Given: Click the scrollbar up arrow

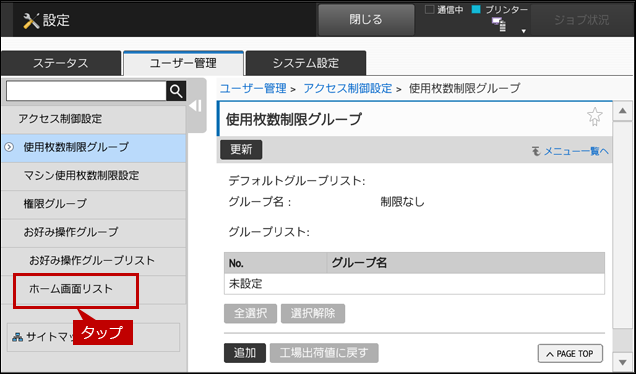Looking at the screenshot, I should [623, 111].
